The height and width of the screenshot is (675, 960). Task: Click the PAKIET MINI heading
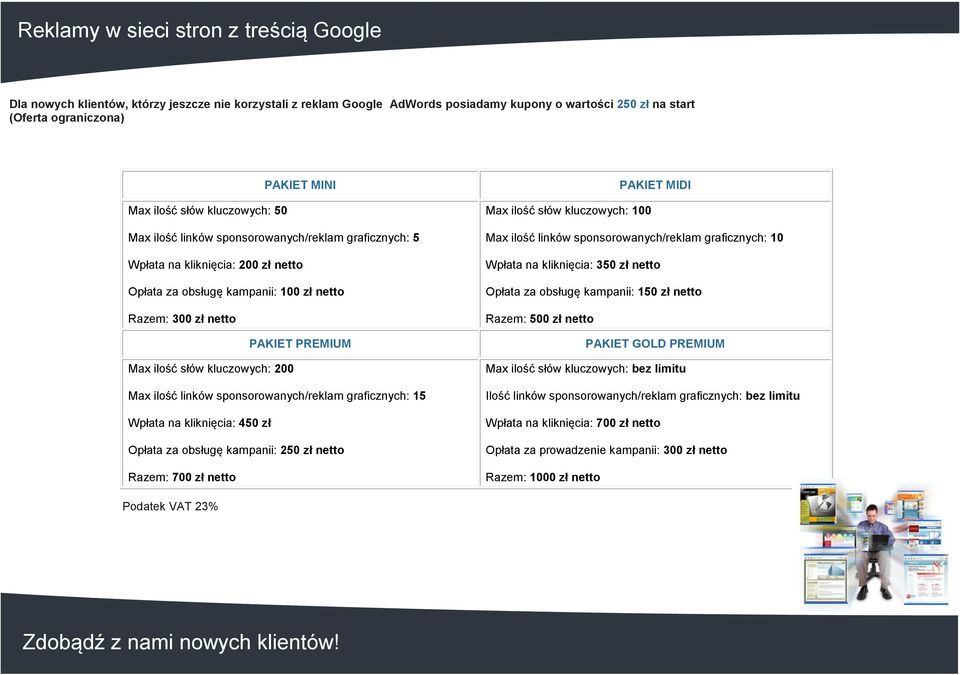[x=300, y=185]
